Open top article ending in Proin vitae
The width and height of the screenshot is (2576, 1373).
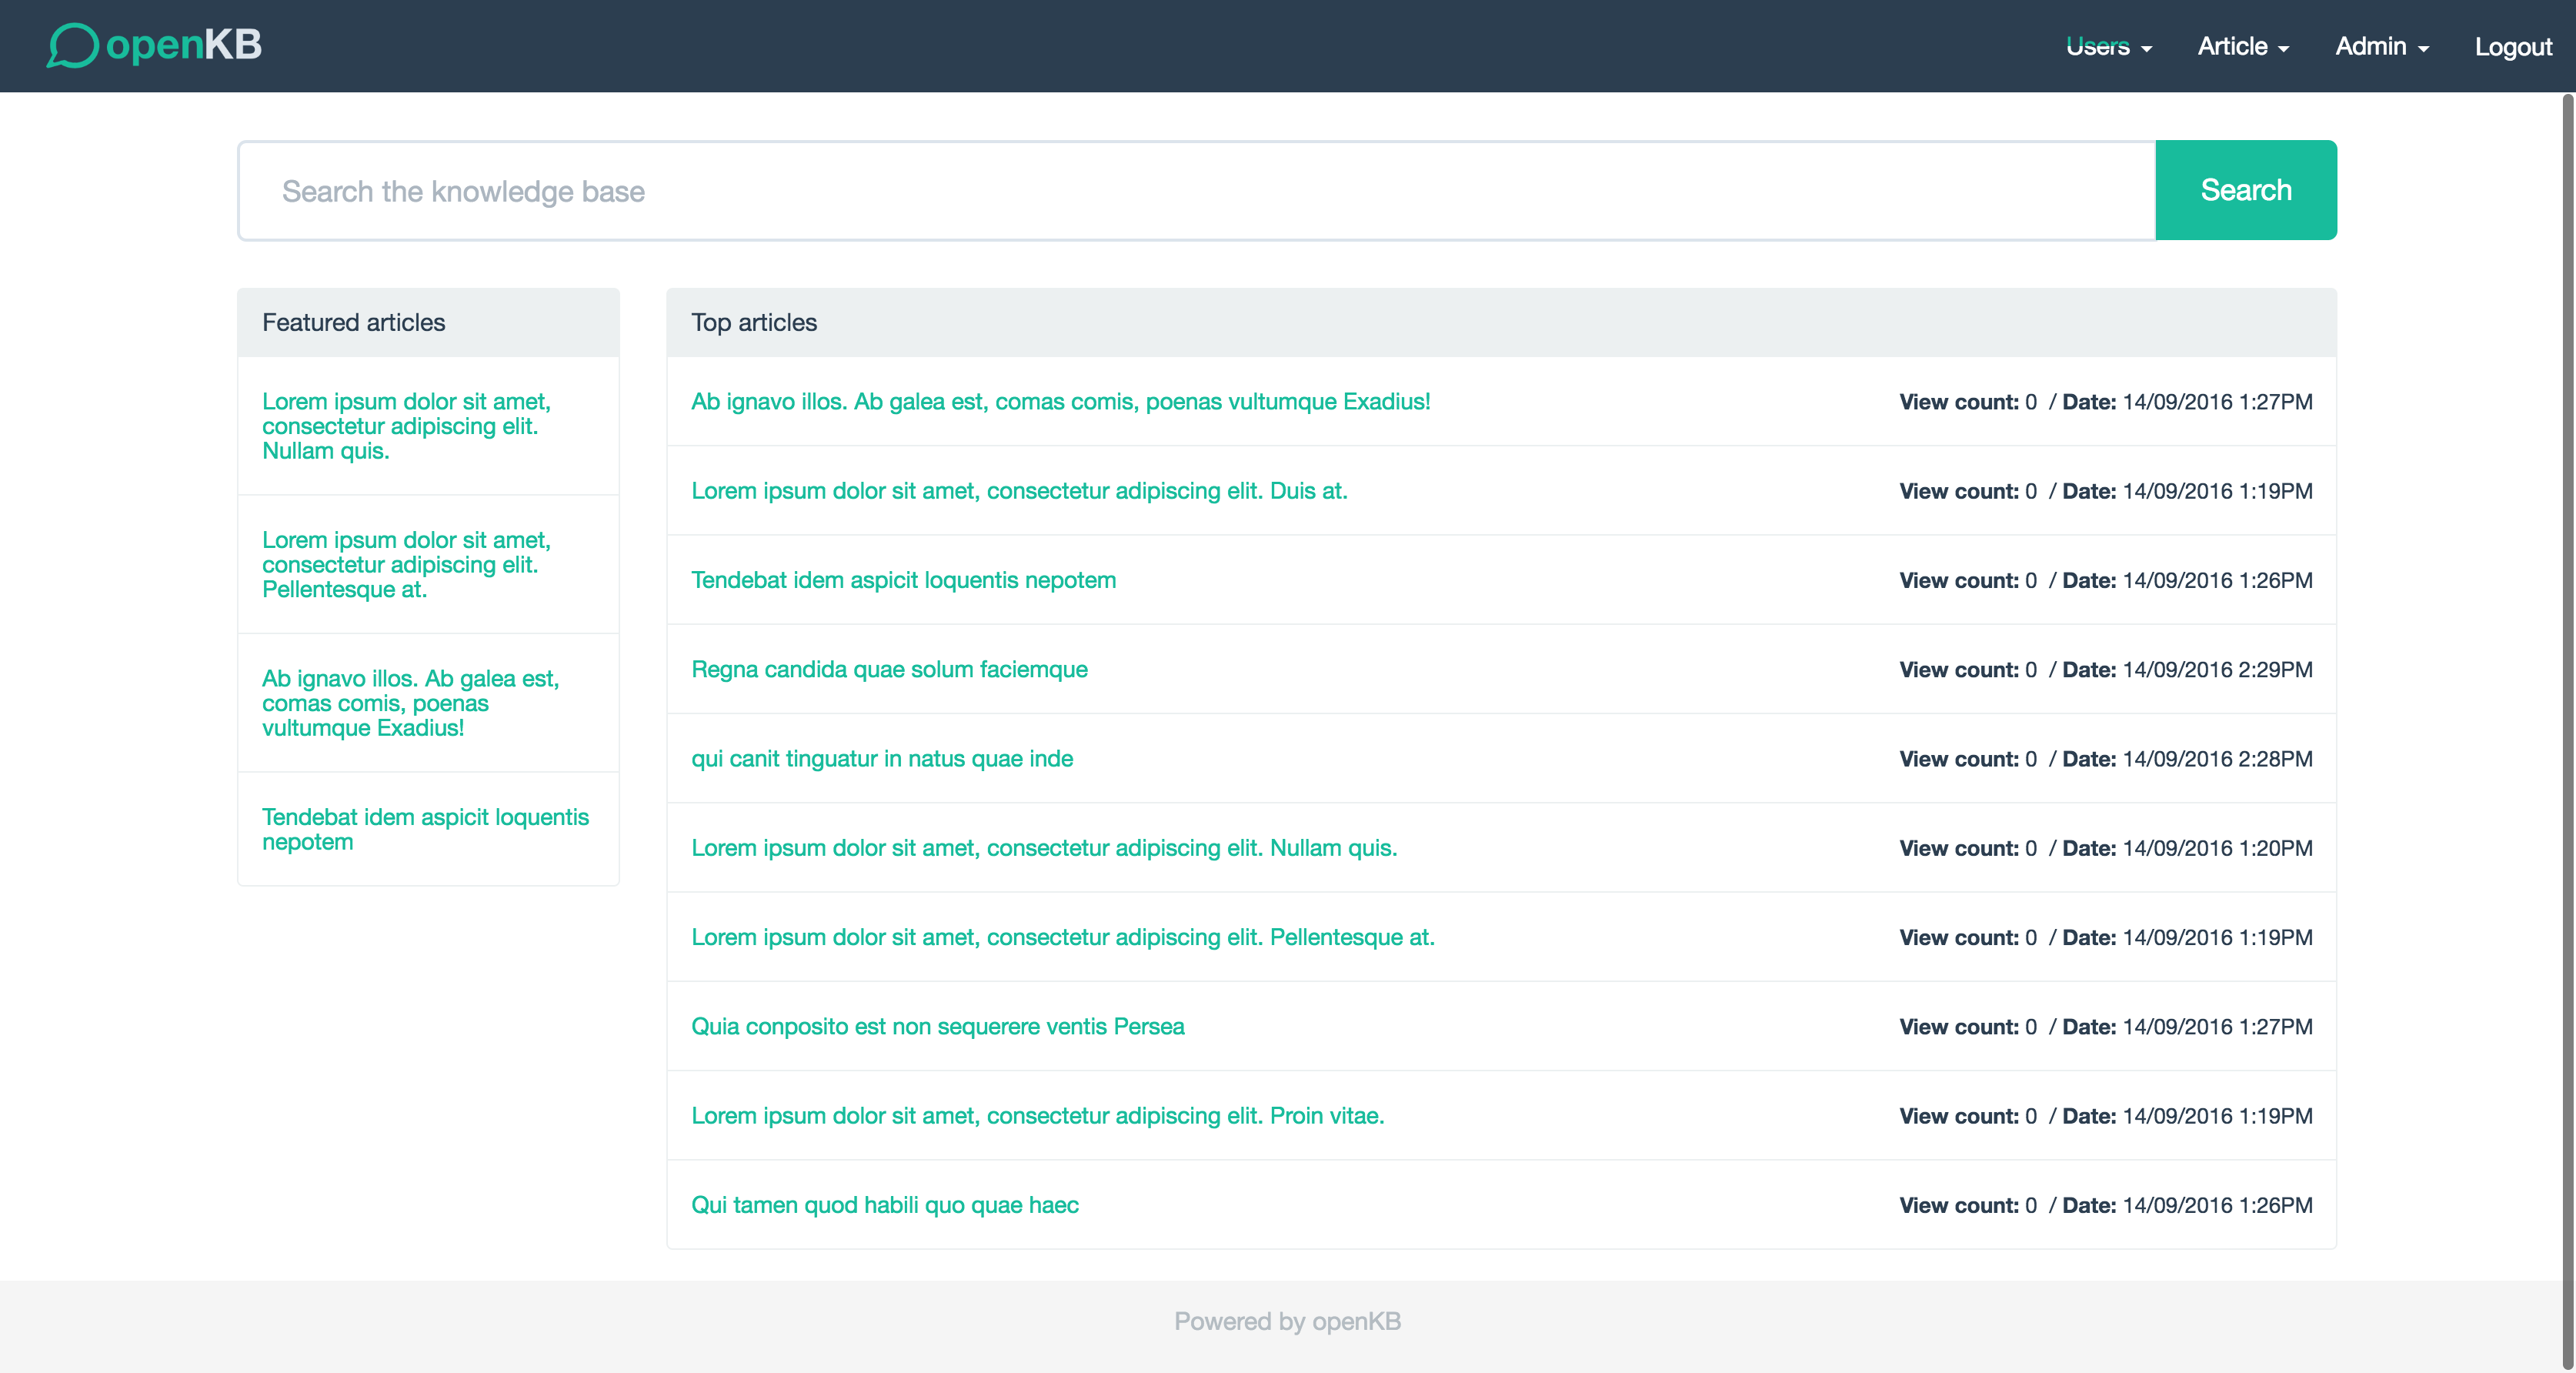(1037, 1115)
